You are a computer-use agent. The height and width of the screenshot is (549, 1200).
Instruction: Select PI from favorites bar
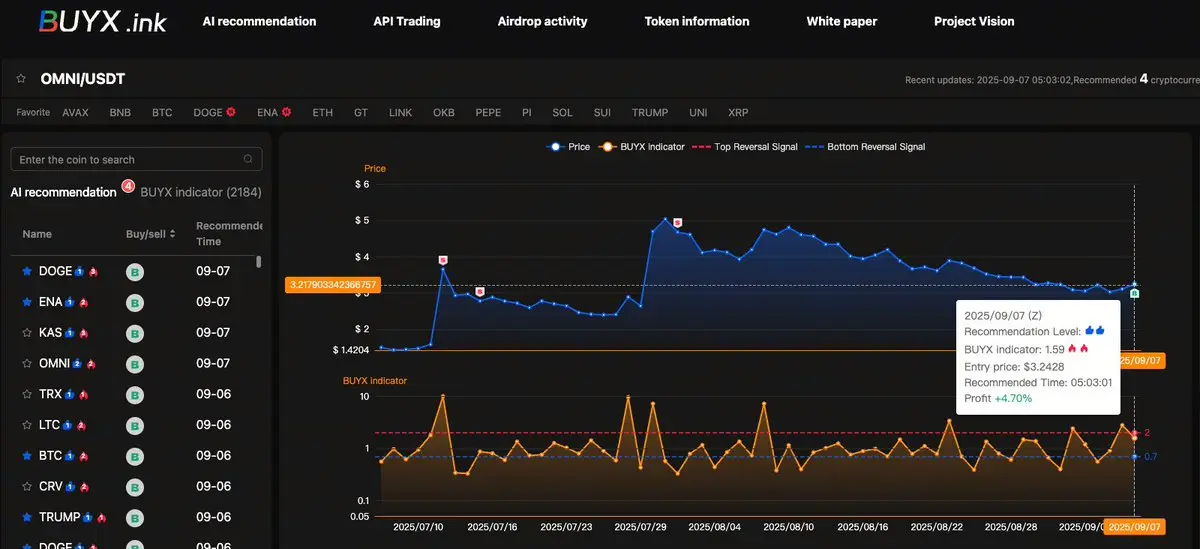(x=527, y=113)
